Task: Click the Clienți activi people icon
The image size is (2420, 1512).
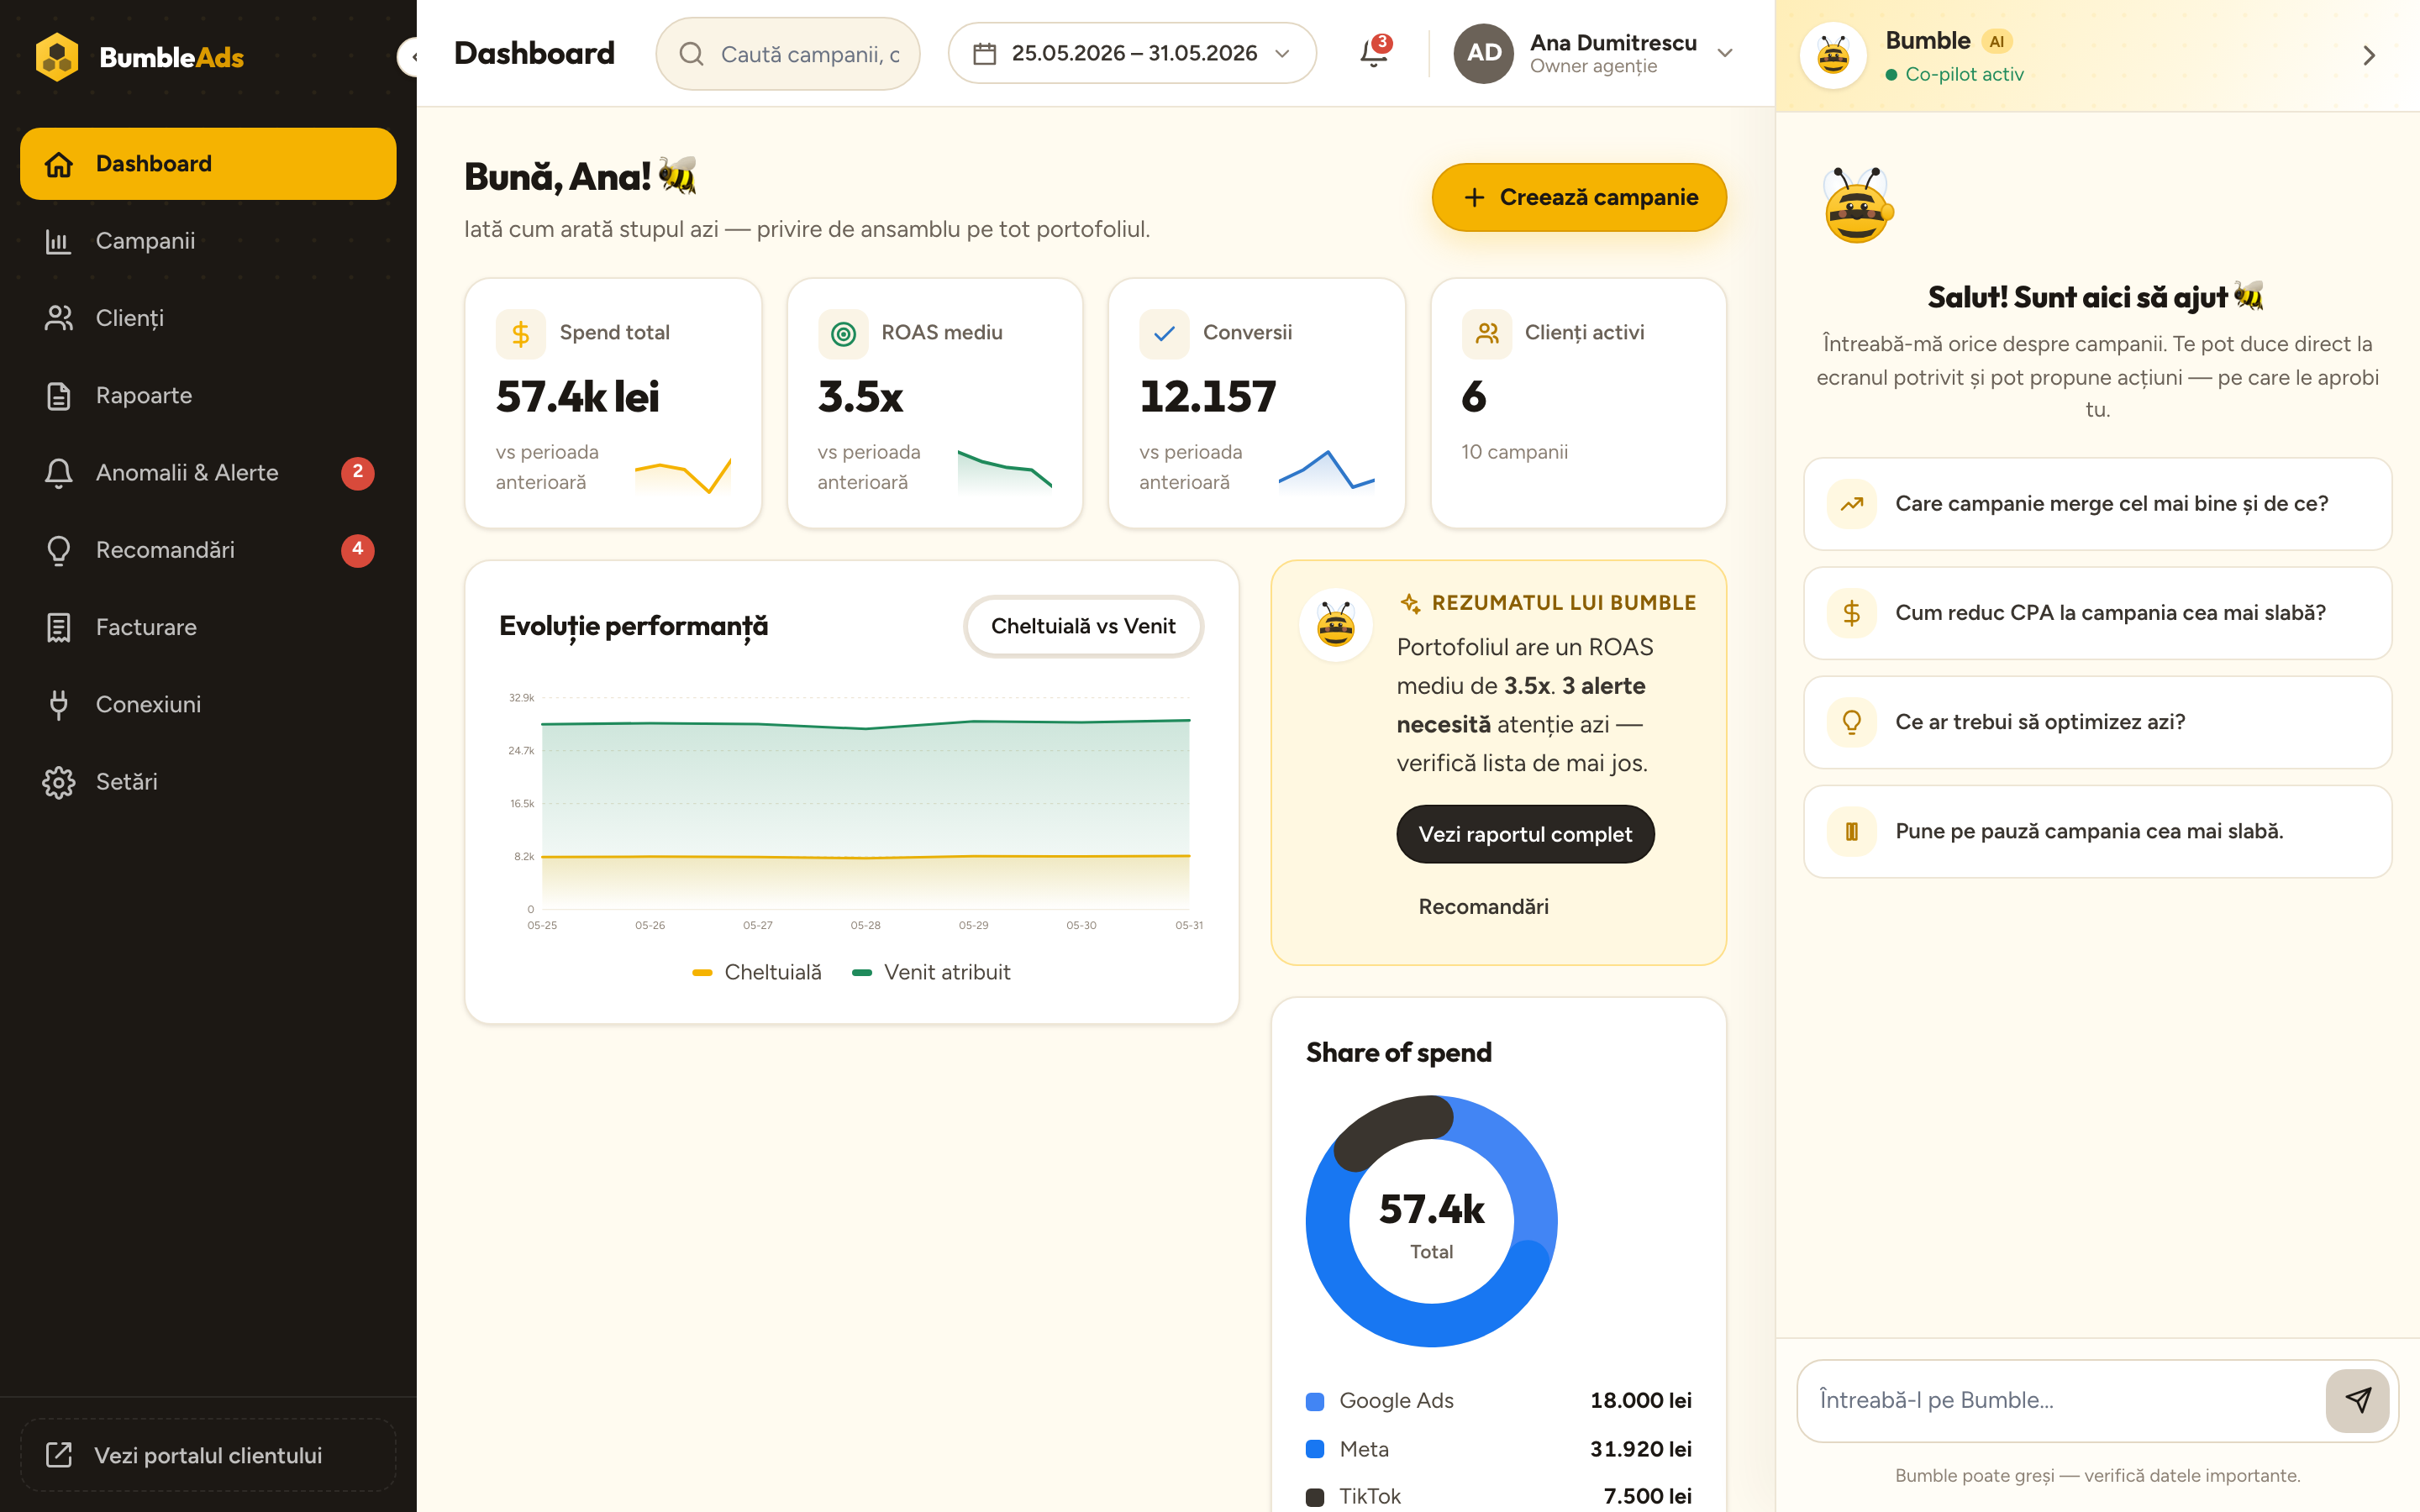Action: pyautogui.click(x=1487, y=334)
